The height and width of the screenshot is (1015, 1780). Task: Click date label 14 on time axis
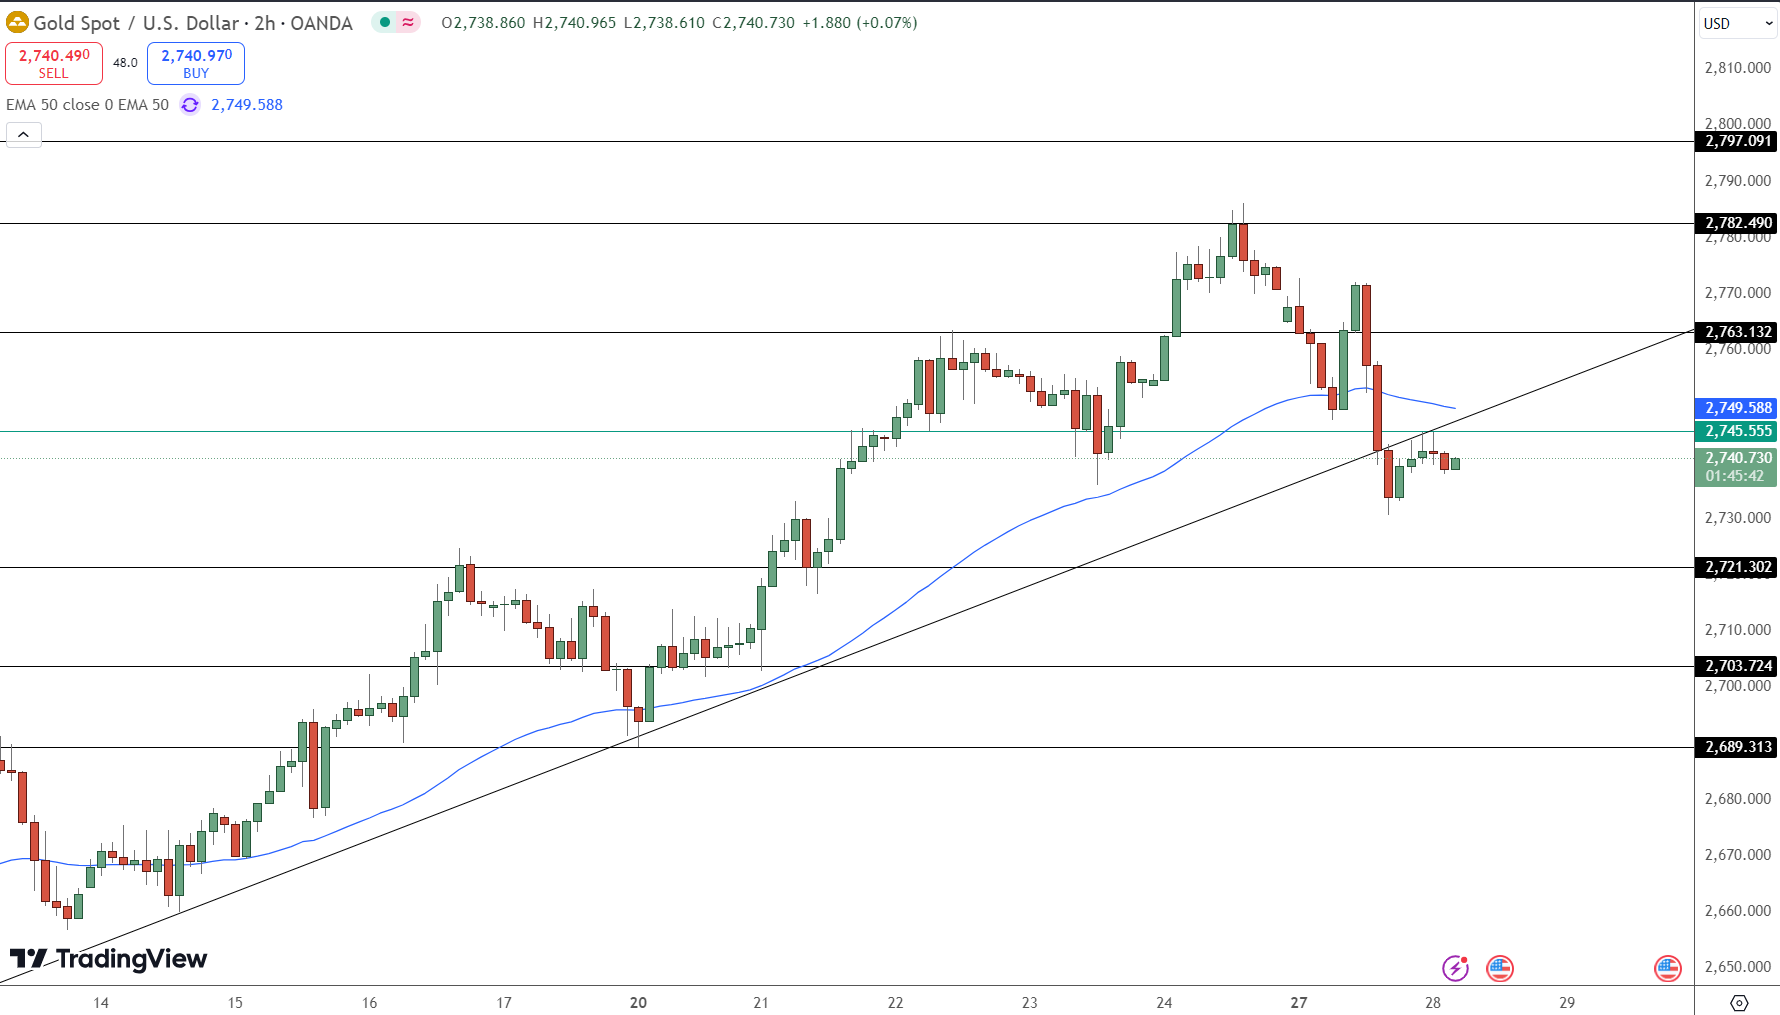101,1002
